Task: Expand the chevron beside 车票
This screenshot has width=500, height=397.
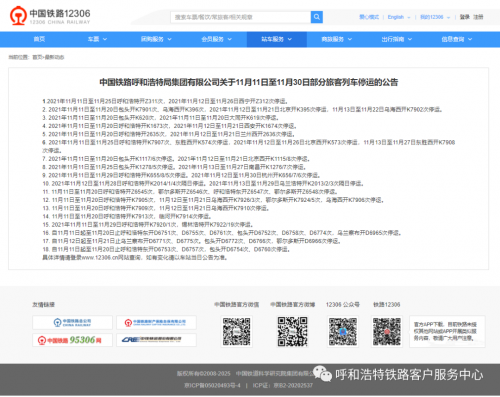Action: click(105, 39)
